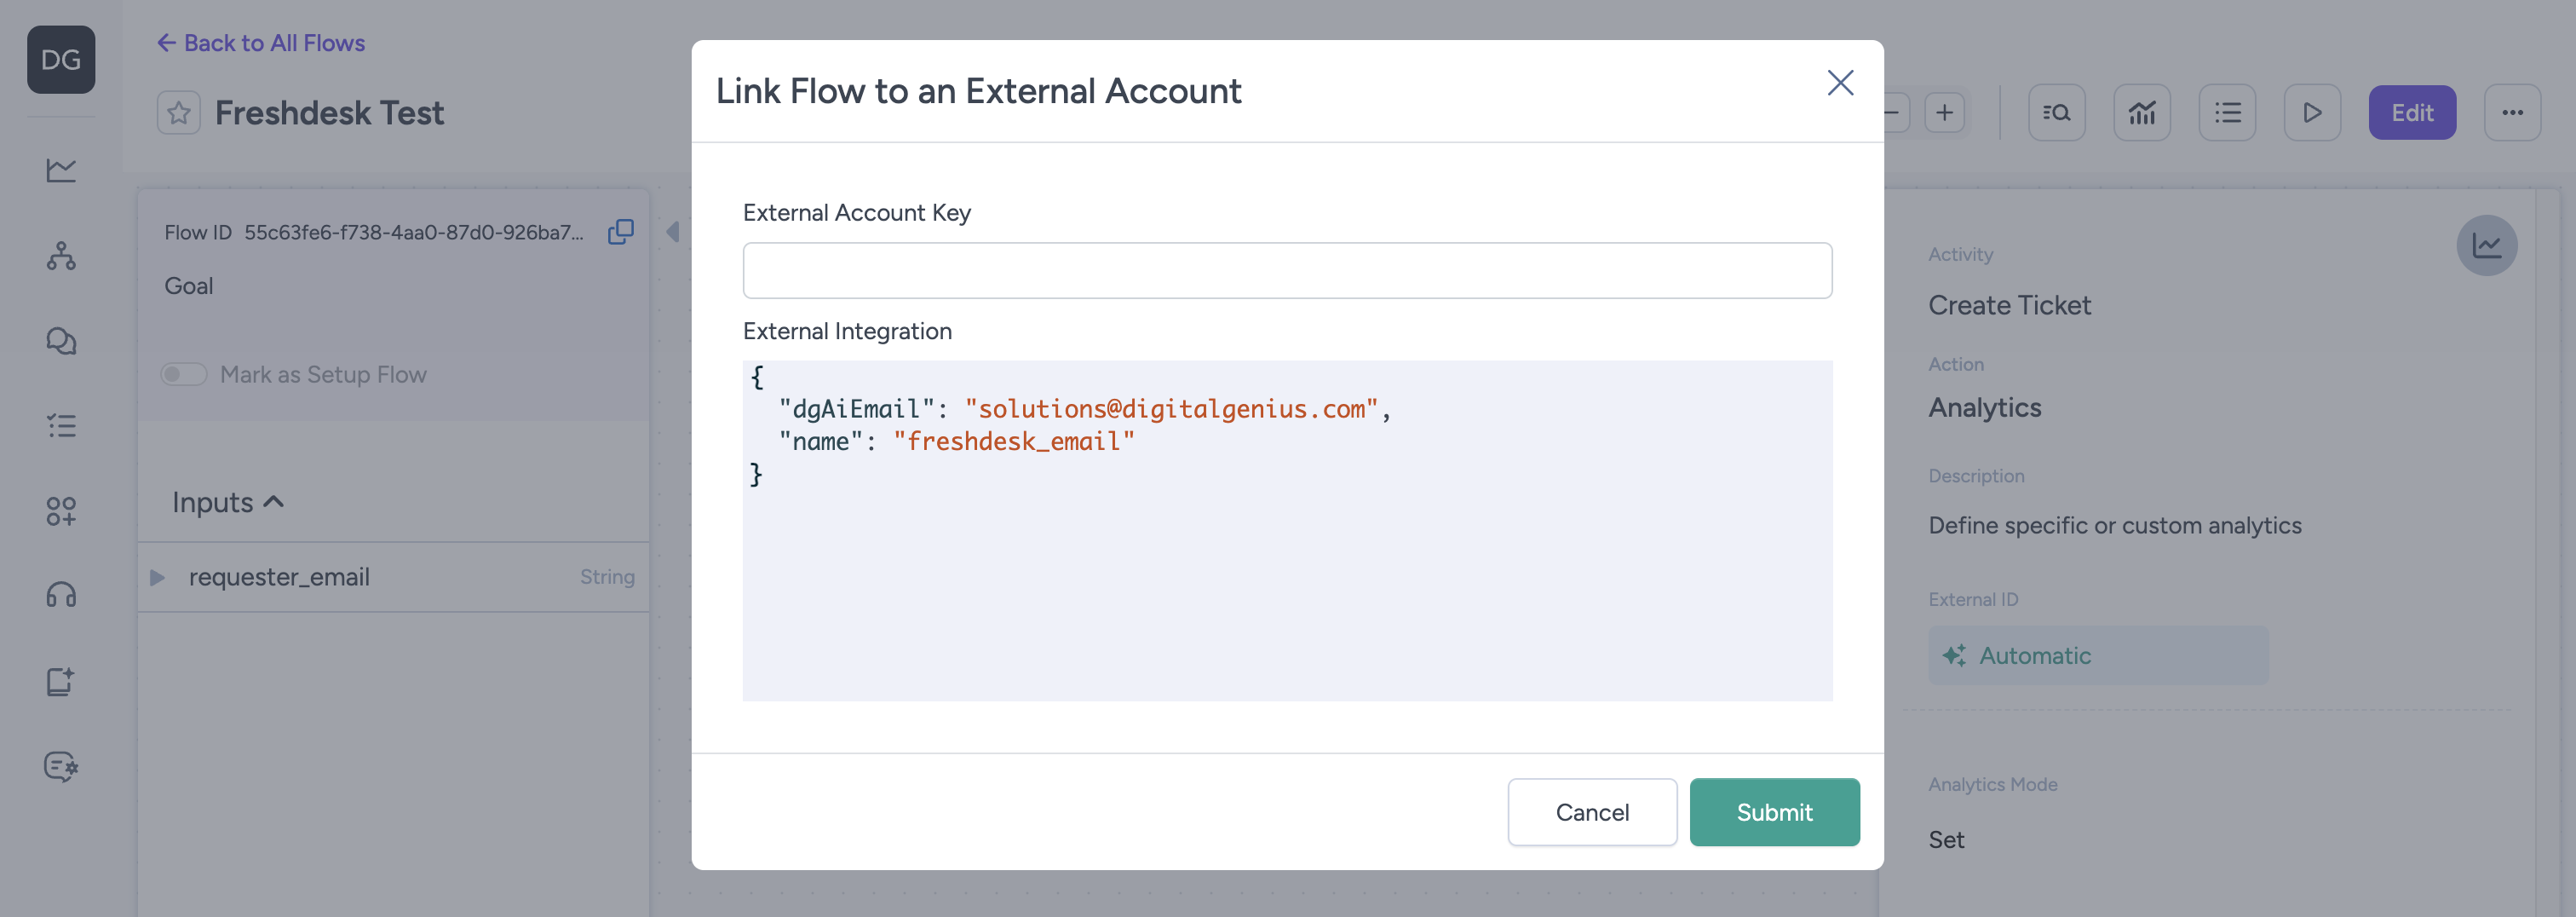Viewport: 2576px width, 917px height.
Task: Open the conversations chat sidebar icon
Action: click(61, 341)
